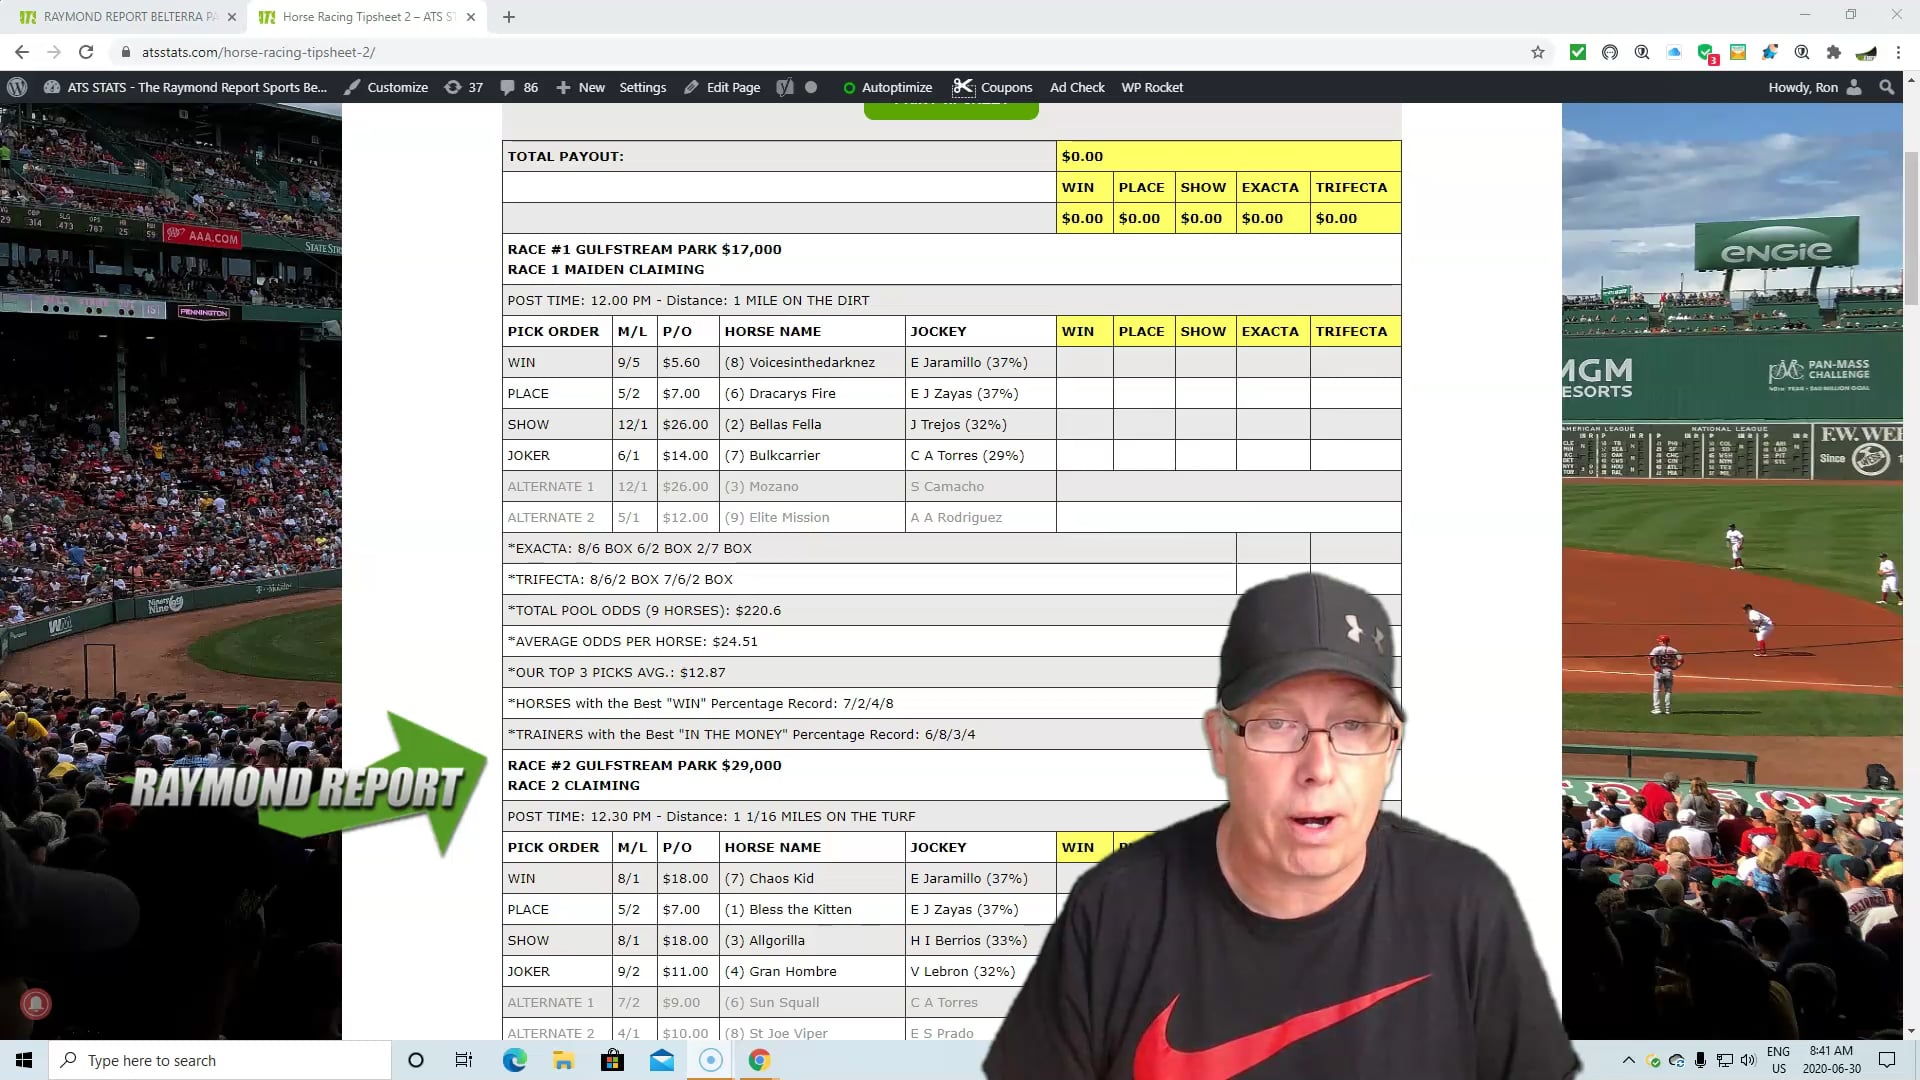Screen dimensions: 1920x1080
Task: Launch Microsoft Edge from taskbar
Action: [514, 1060]
